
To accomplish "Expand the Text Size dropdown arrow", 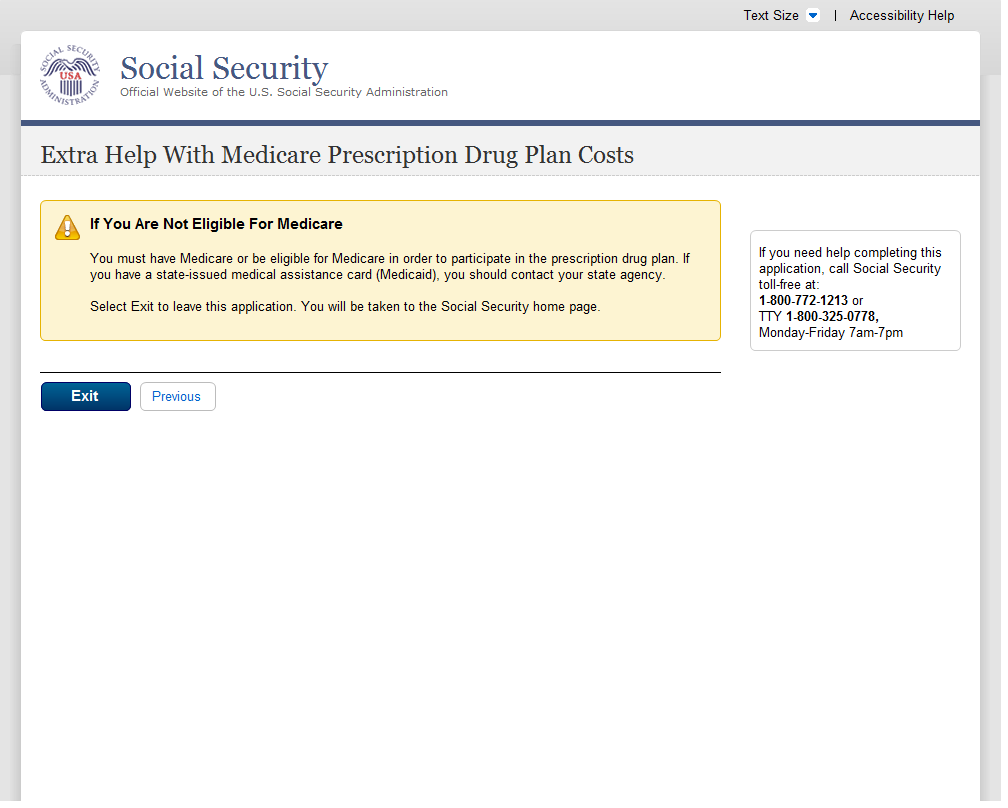I will 812,16.
